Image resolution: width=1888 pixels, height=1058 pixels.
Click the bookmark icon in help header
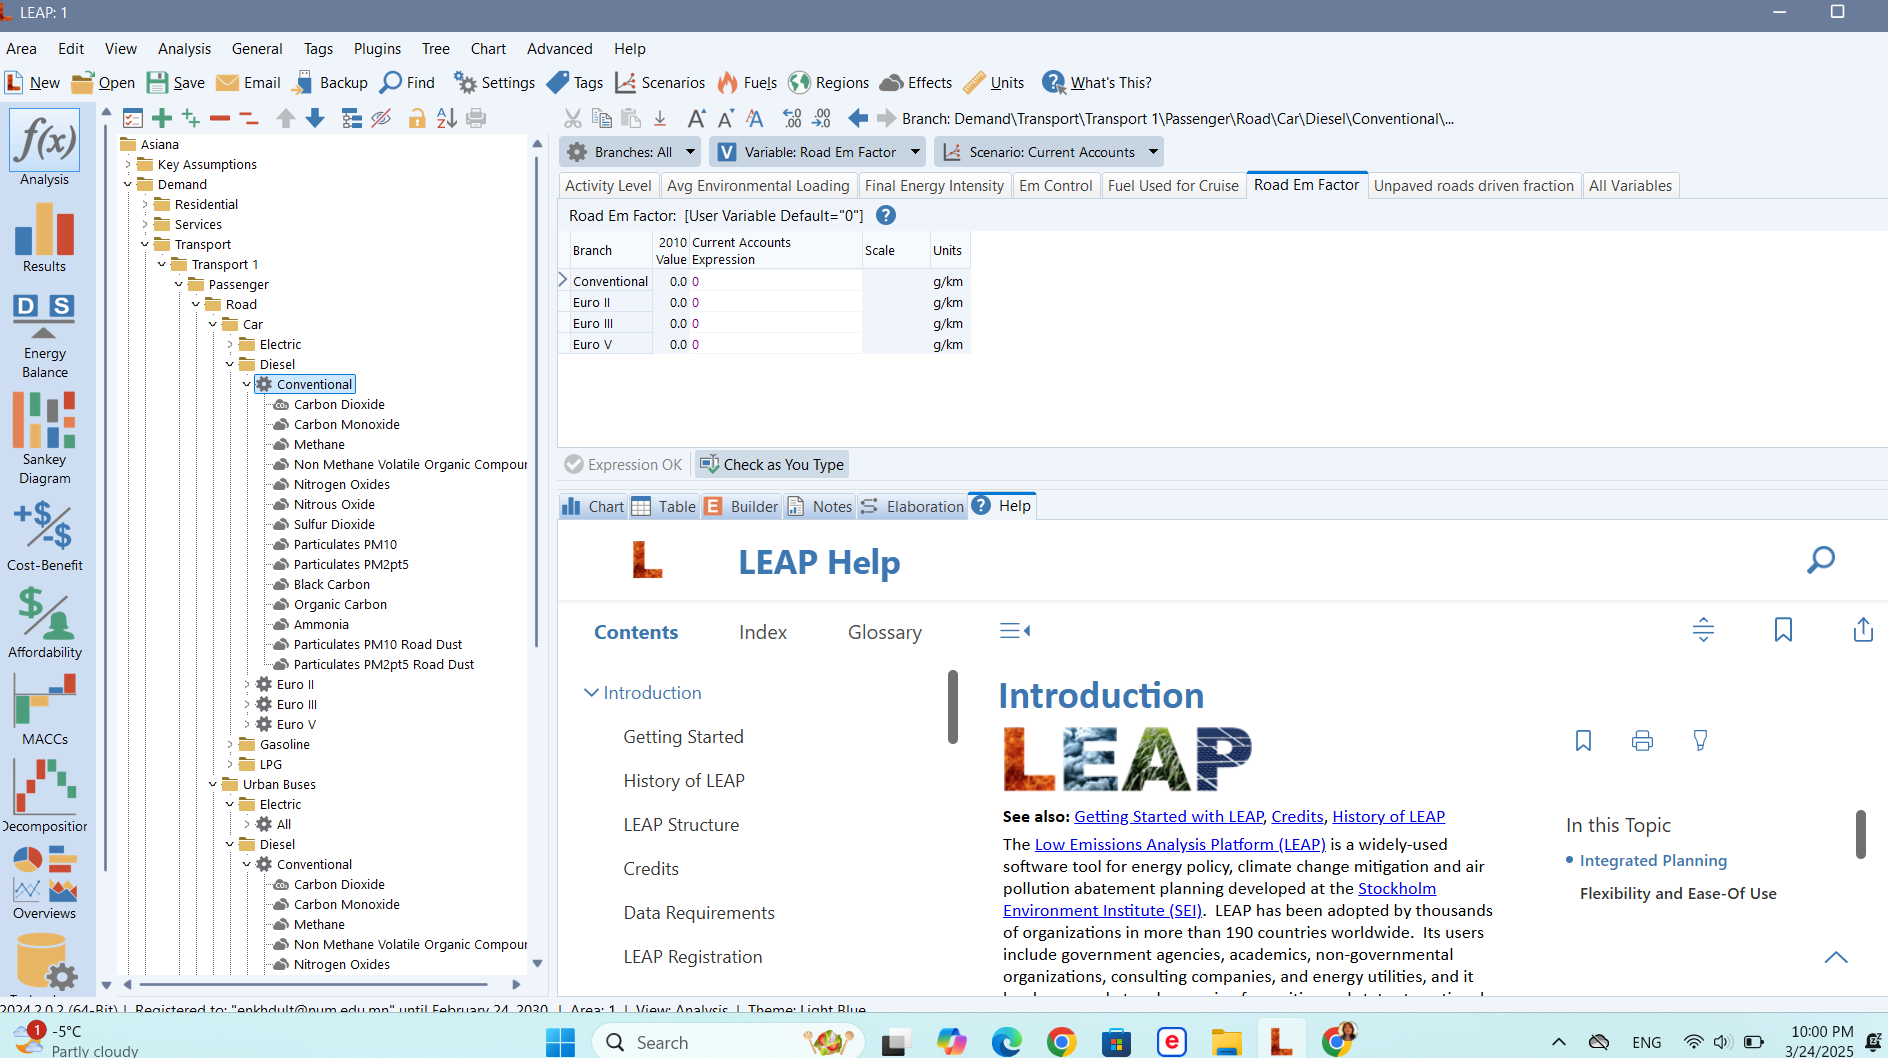point(1783,630)
